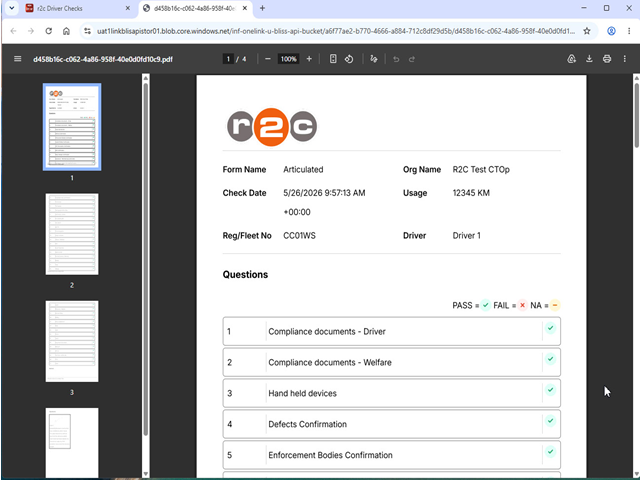Print the PDF document
The image size is (640, 481).
pos(607,59)
